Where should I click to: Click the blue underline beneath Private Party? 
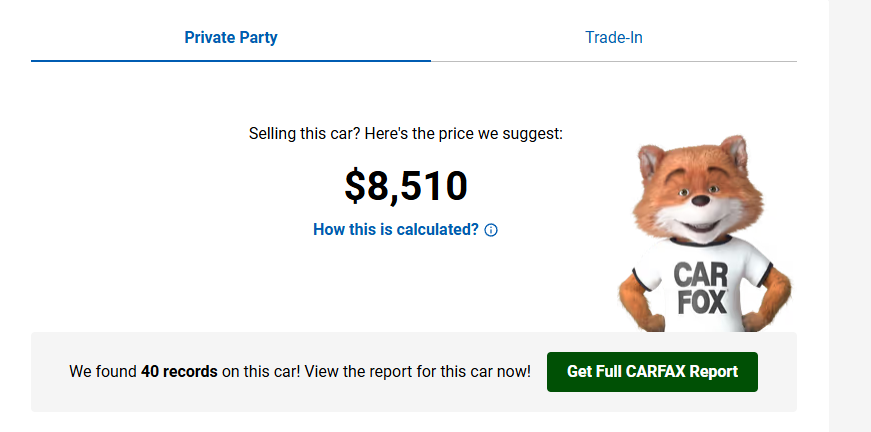(231, 61)
